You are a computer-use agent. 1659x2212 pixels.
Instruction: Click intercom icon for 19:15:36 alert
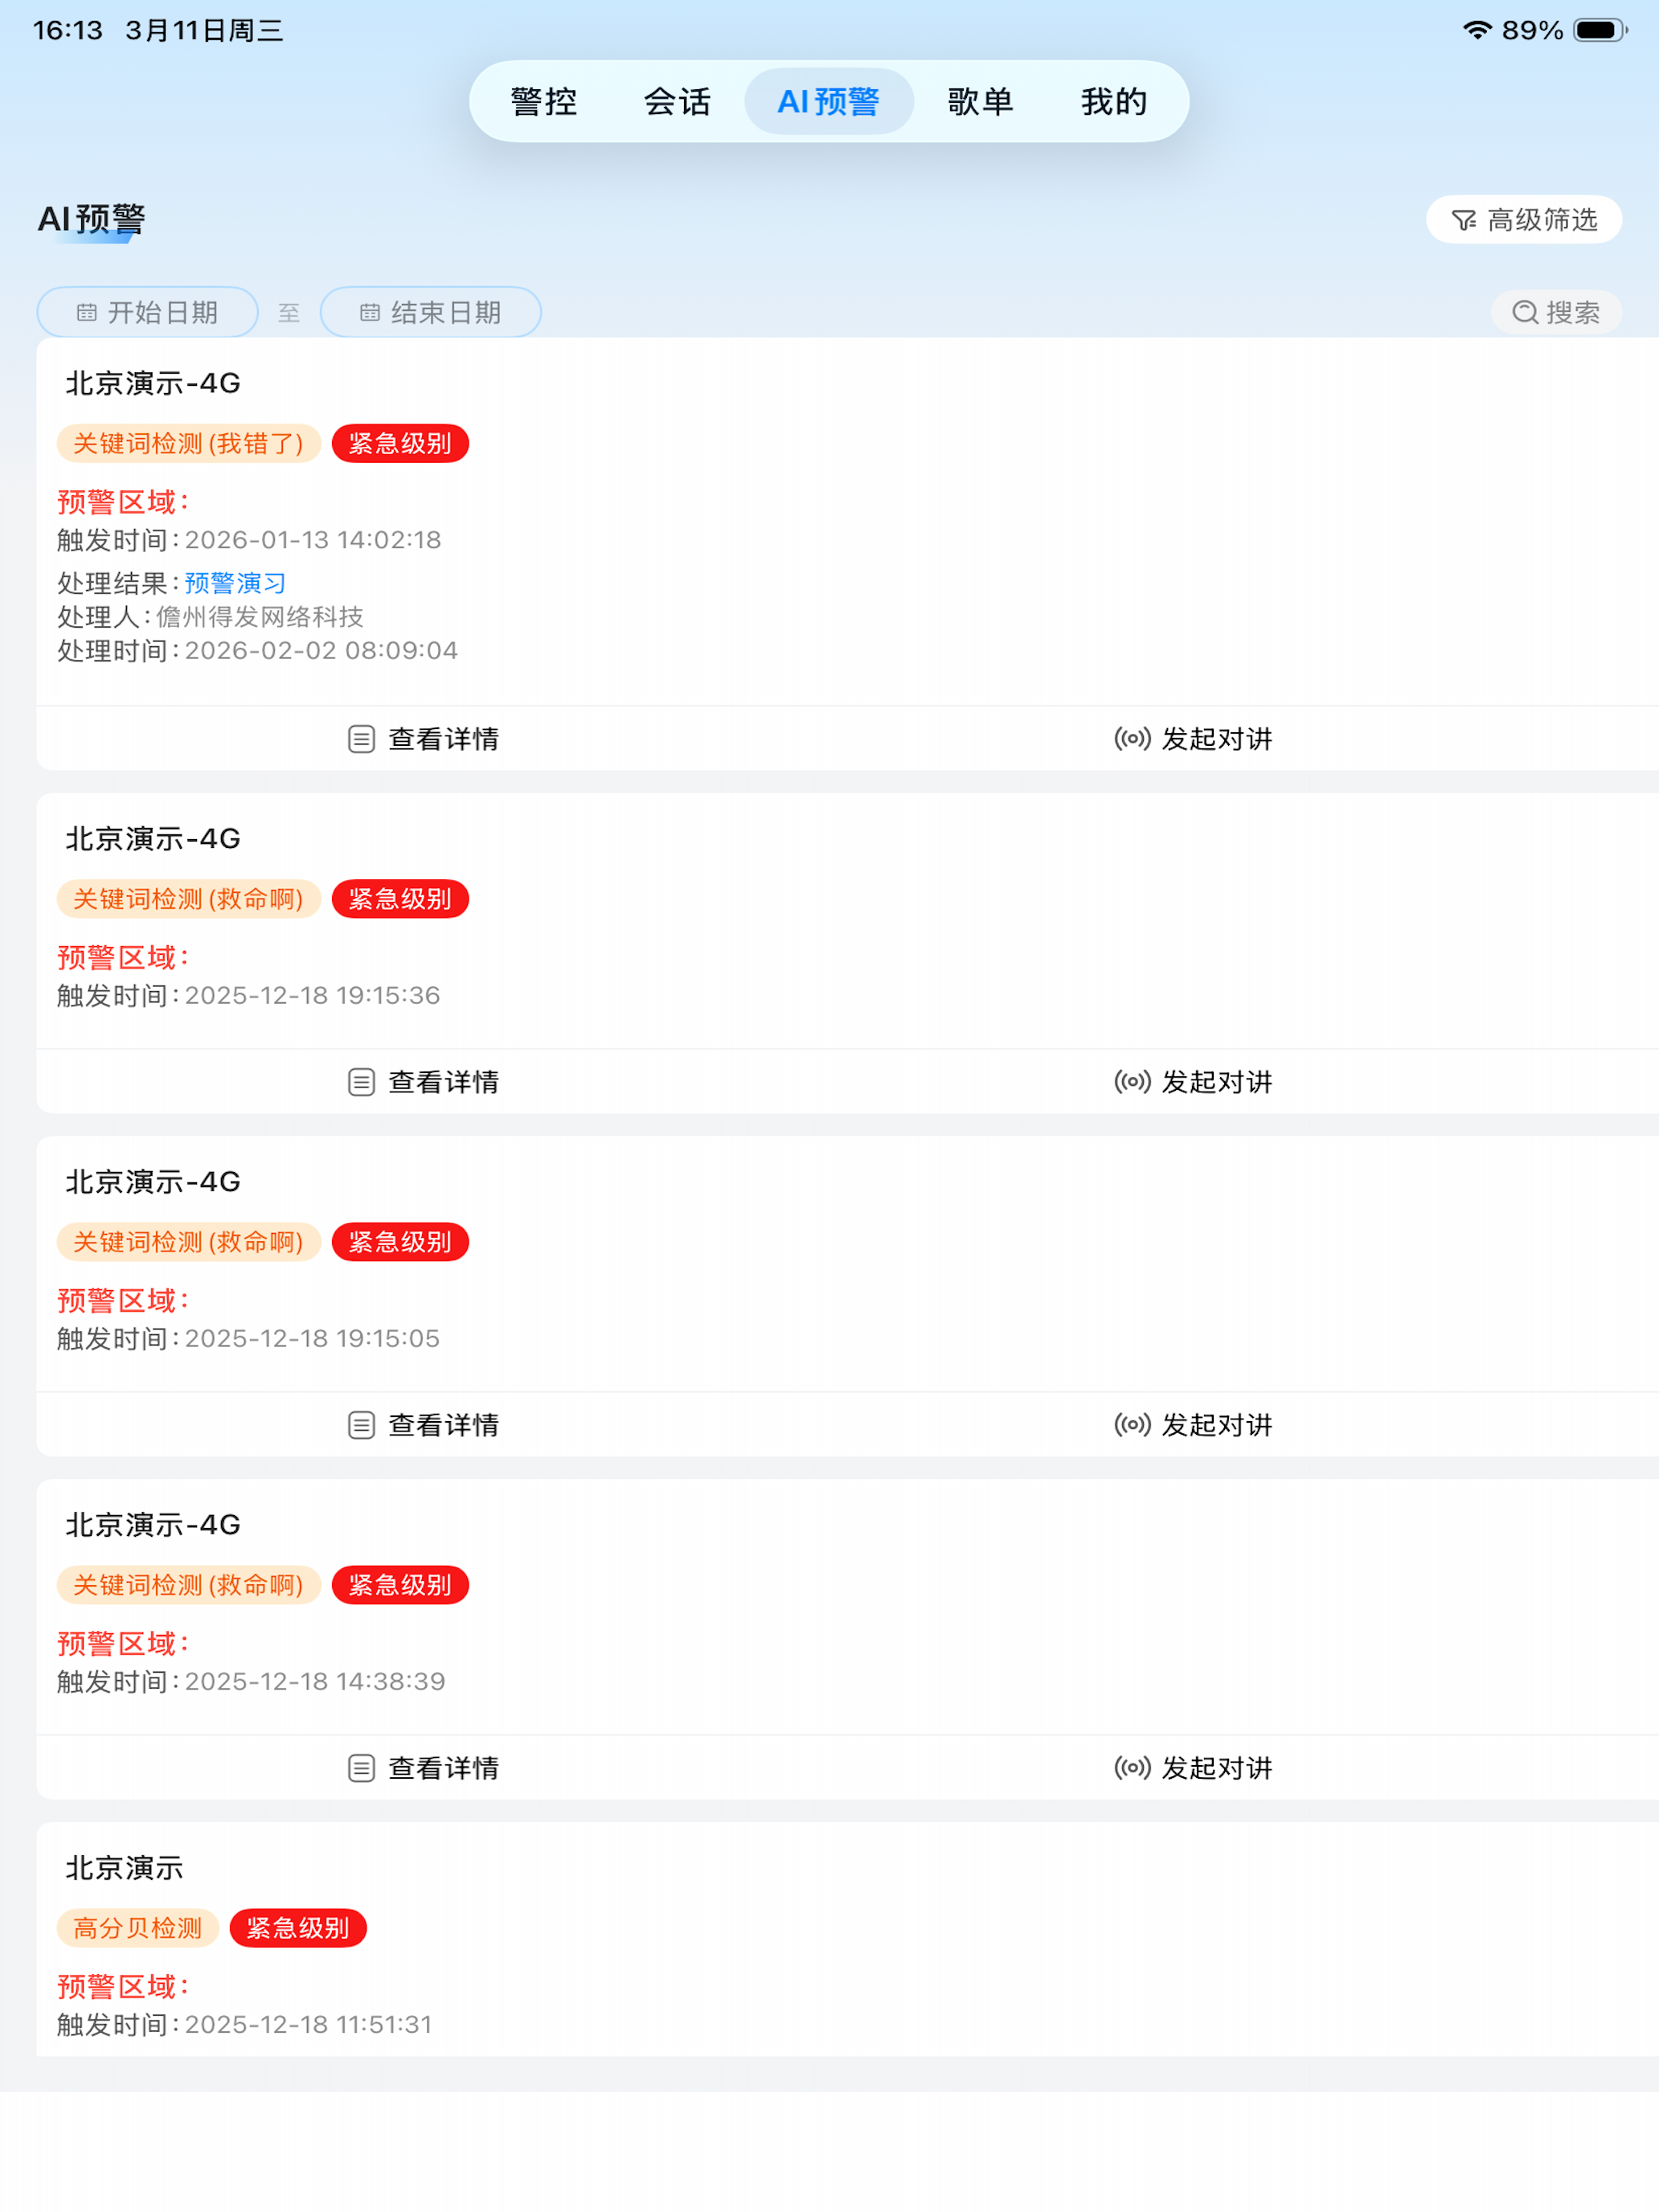[x=1132, y=1082]
